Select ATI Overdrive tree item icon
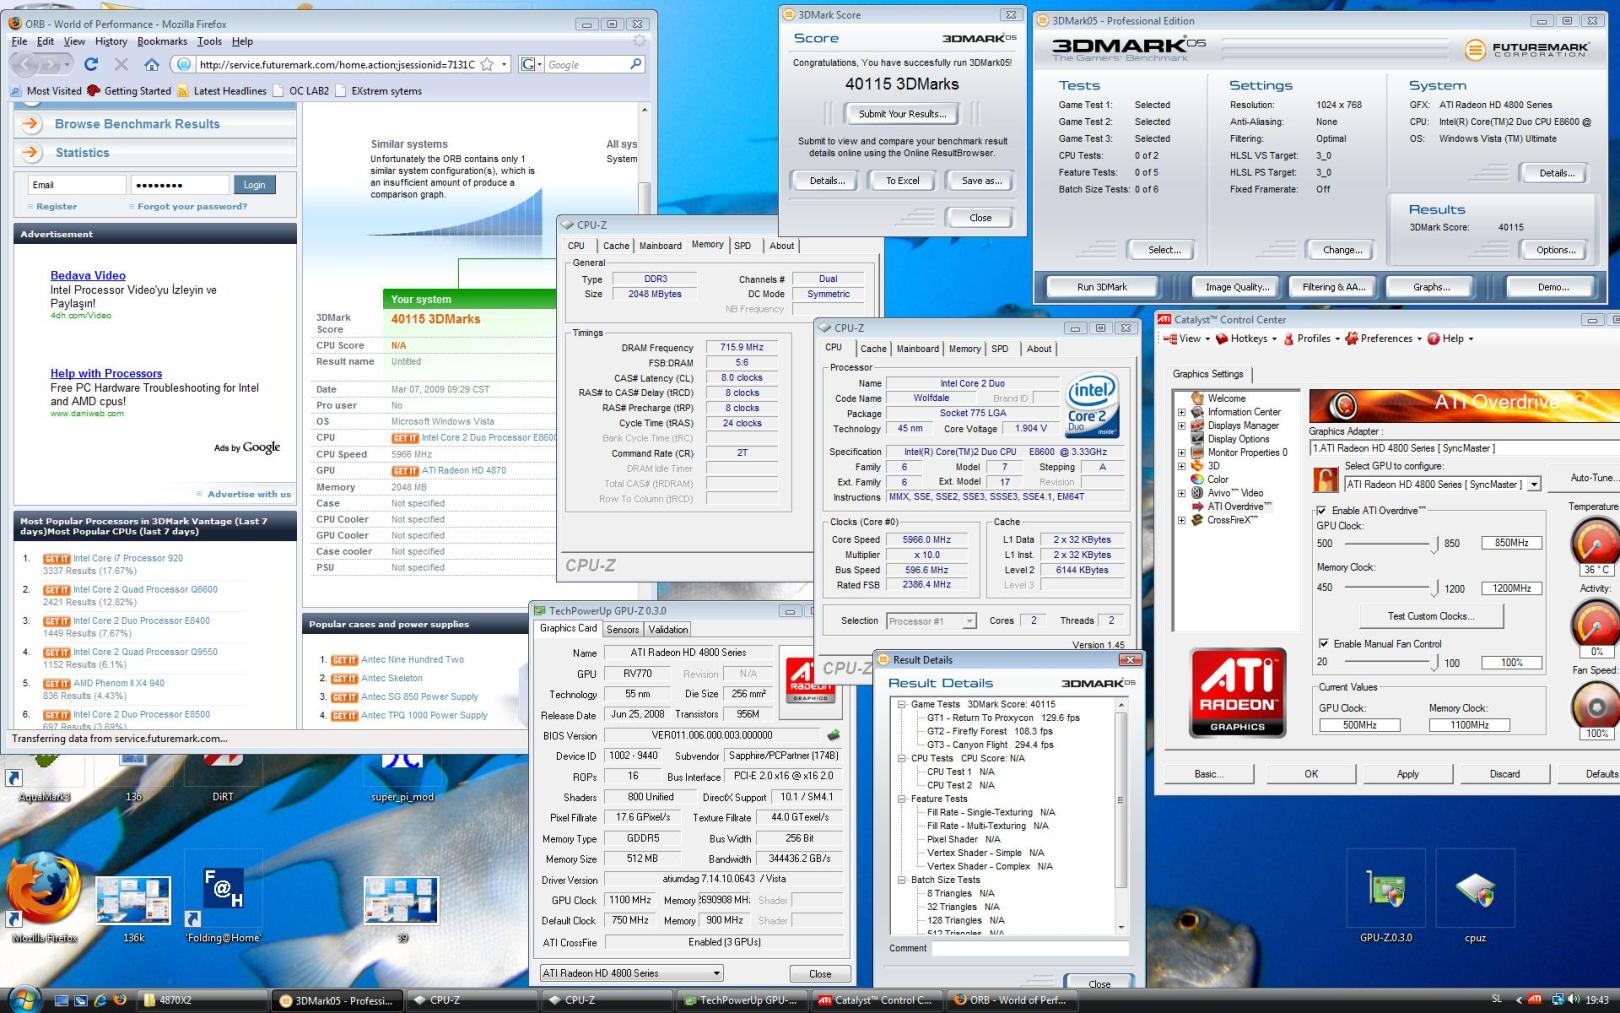1620x1013 pixels. point(1196,506)
